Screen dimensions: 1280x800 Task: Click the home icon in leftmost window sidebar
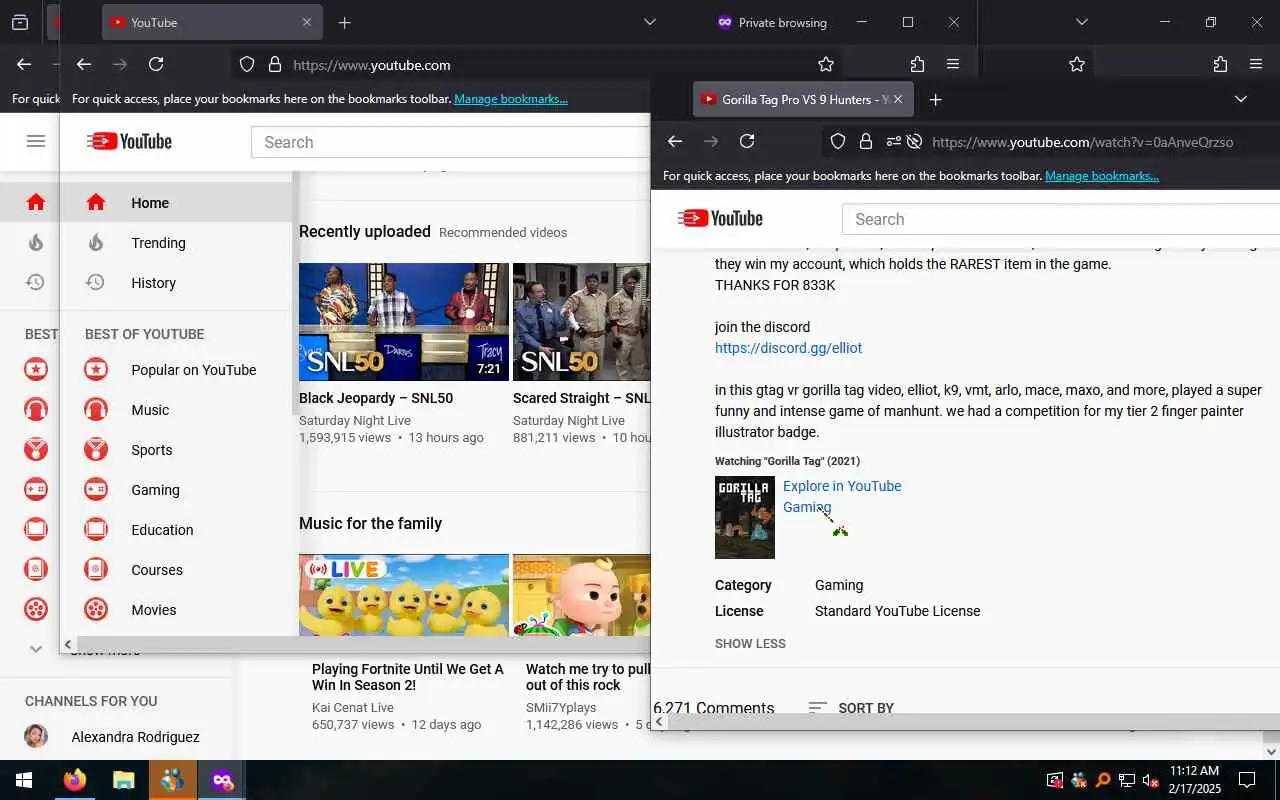click(x=36, y=202)
